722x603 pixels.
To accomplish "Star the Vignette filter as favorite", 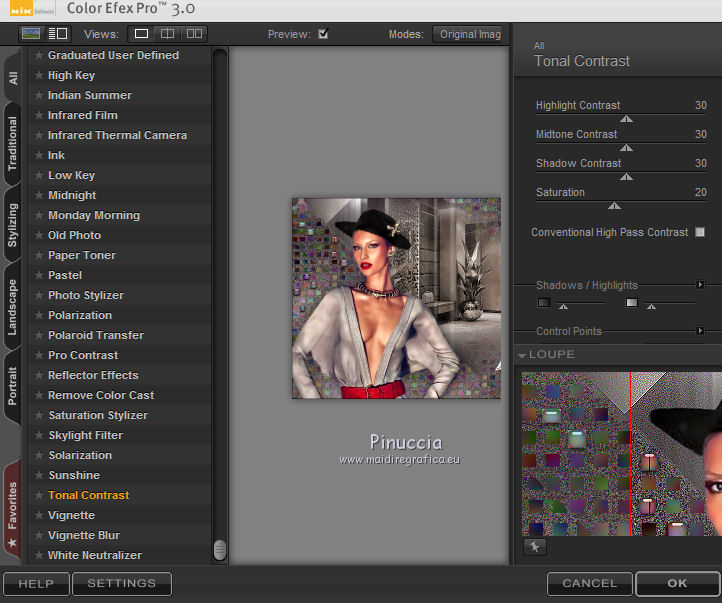I will (x=39, y=515).
